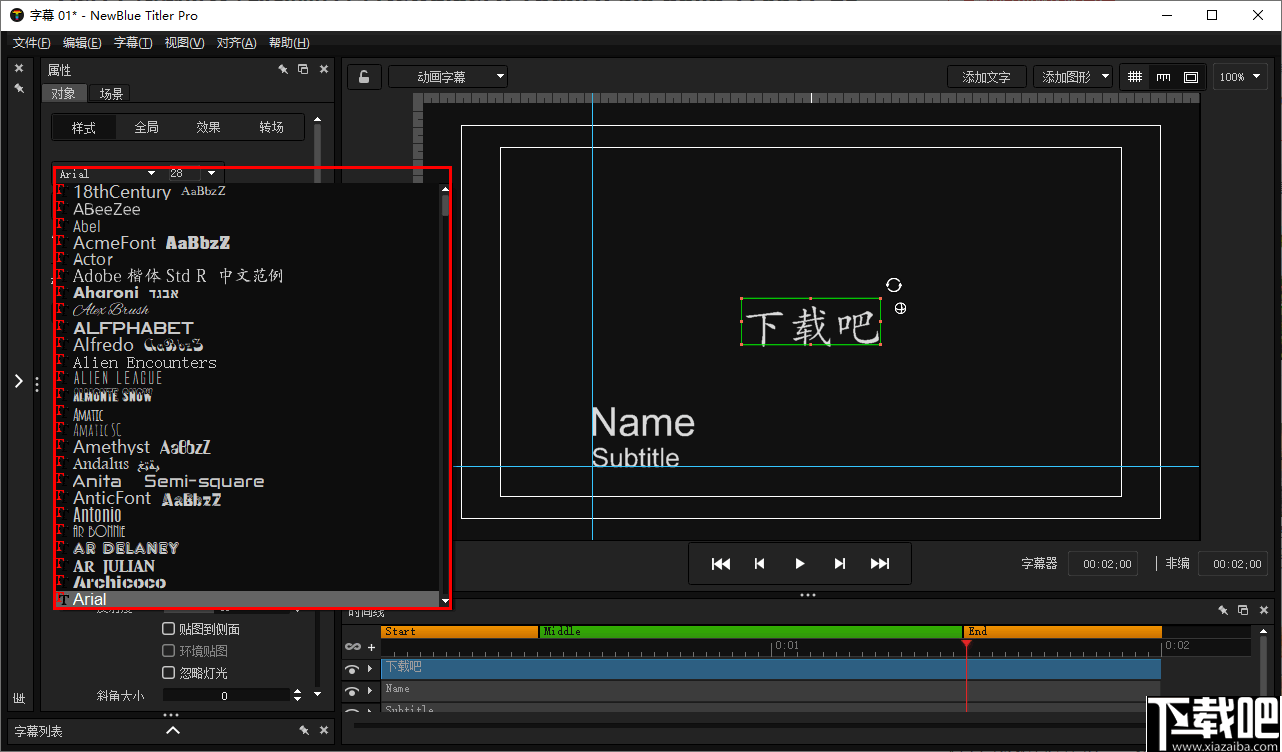Click the lock icon beside 动画字幕
This screenshot has height=752, width=1282.
(366, 76)
